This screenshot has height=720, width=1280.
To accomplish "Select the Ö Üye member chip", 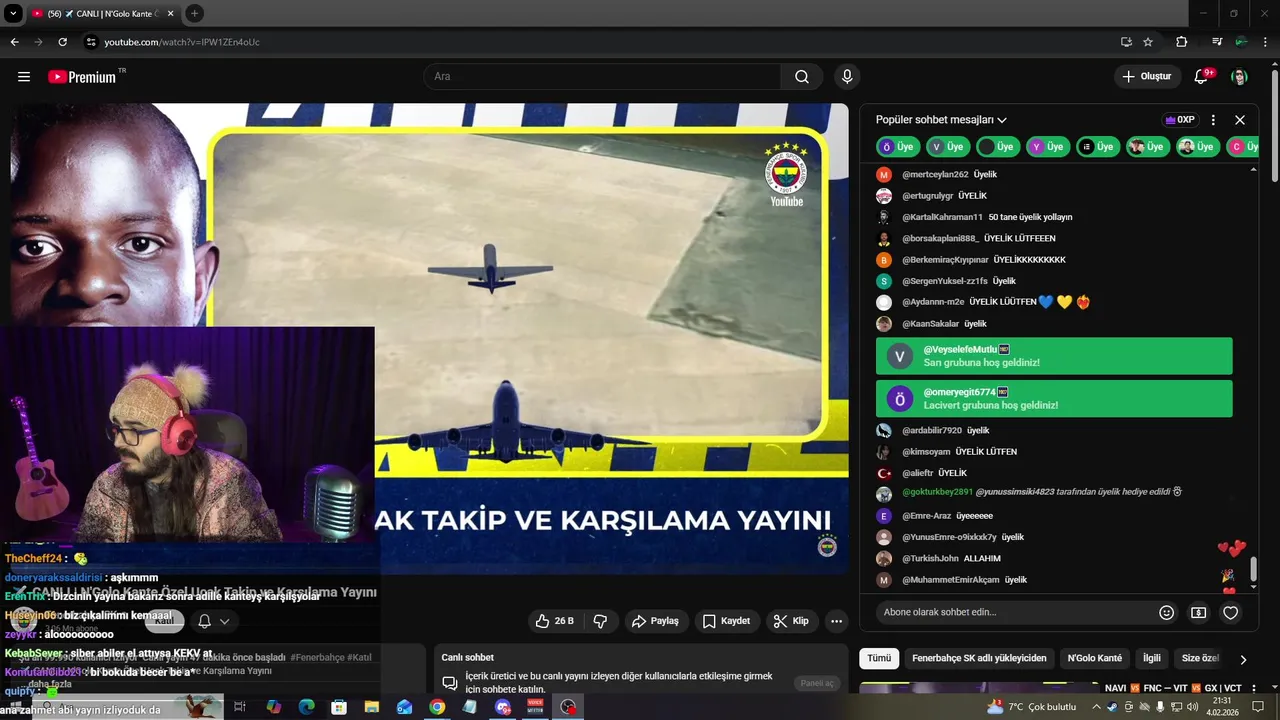I will point(897,147).
